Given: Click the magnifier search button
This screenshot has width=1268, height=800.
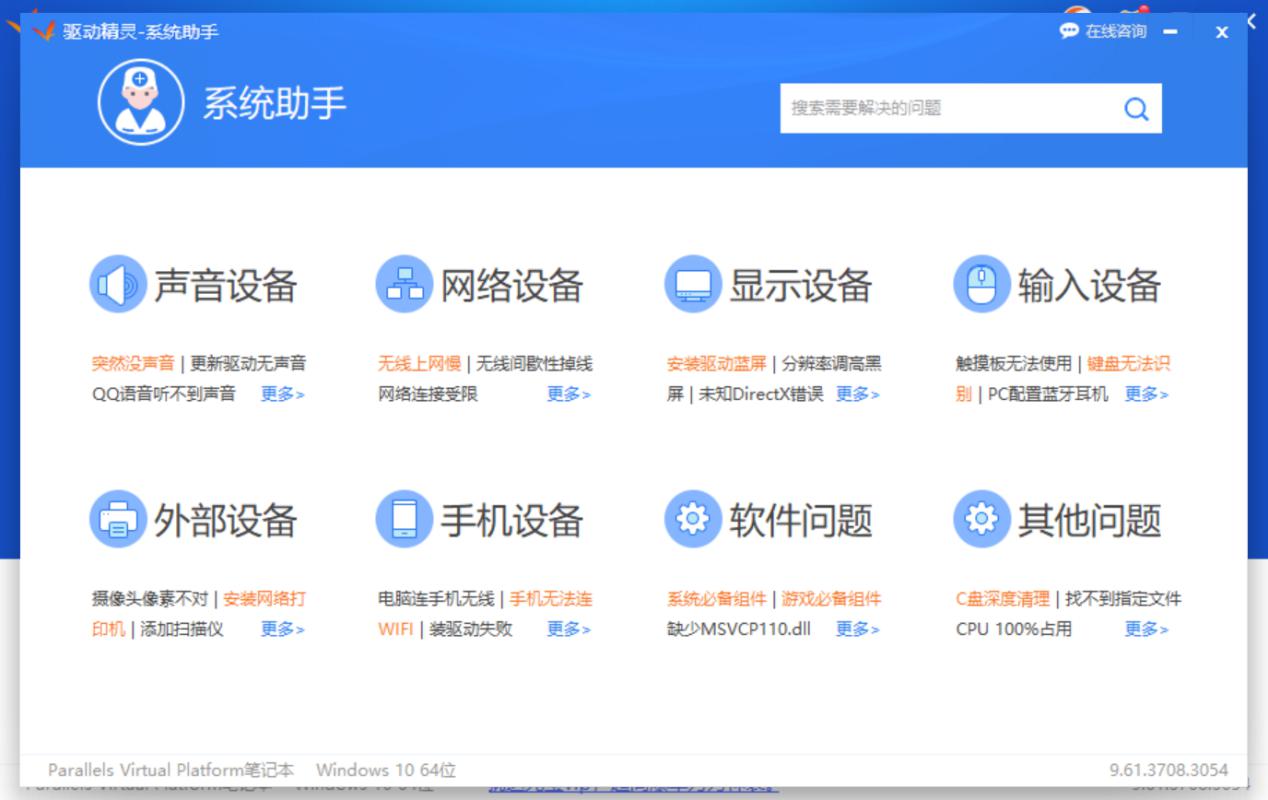Looking at the screenshot, I should 1136,108.
